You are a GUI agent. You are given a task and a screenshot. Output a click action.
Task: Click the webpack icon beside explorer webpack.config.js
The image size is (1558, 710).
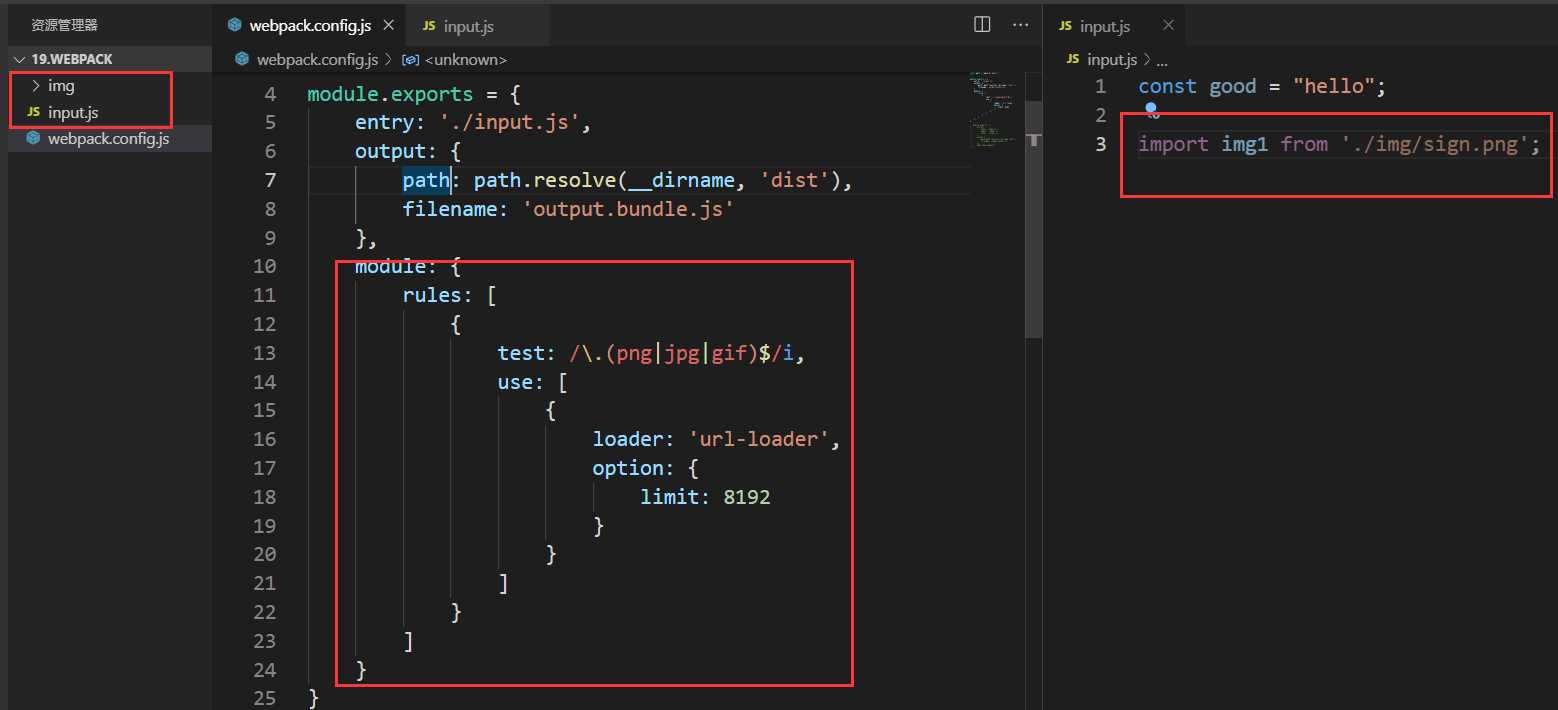[33, 138]
